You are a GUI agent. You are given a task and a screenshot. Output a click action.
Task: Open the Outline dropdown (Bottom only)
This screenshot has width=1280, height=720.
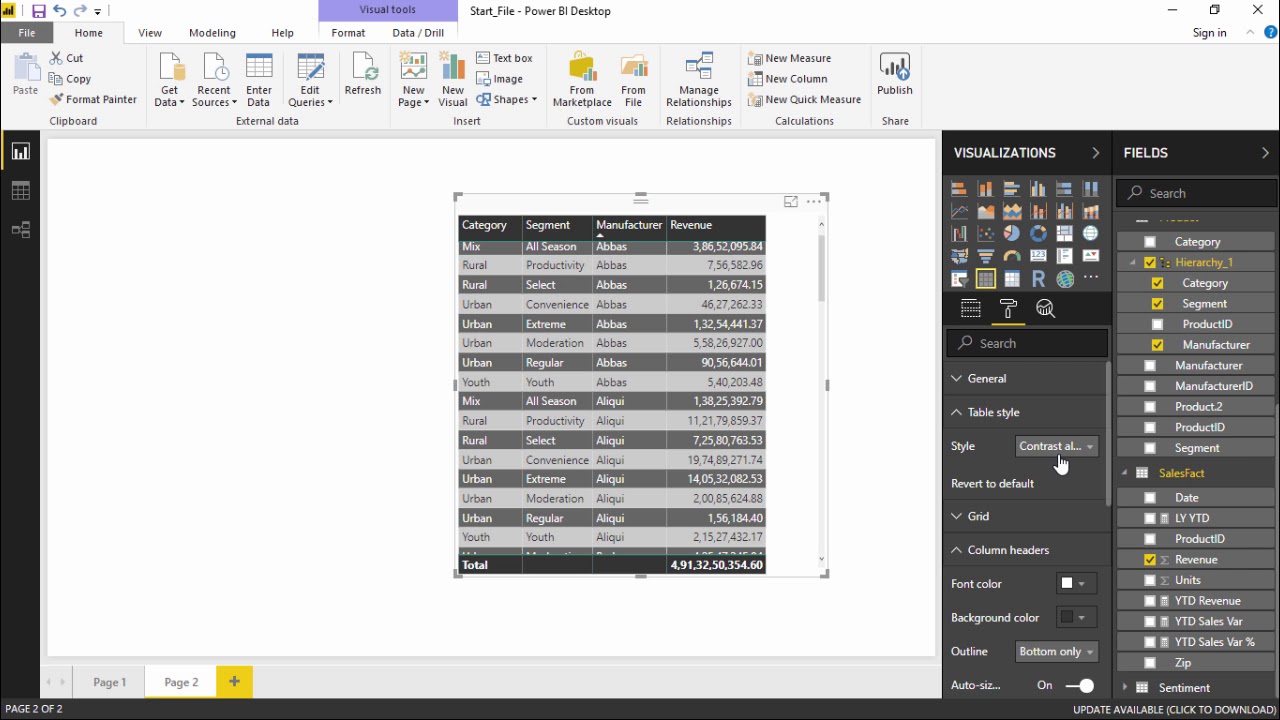coord(1057,651)
